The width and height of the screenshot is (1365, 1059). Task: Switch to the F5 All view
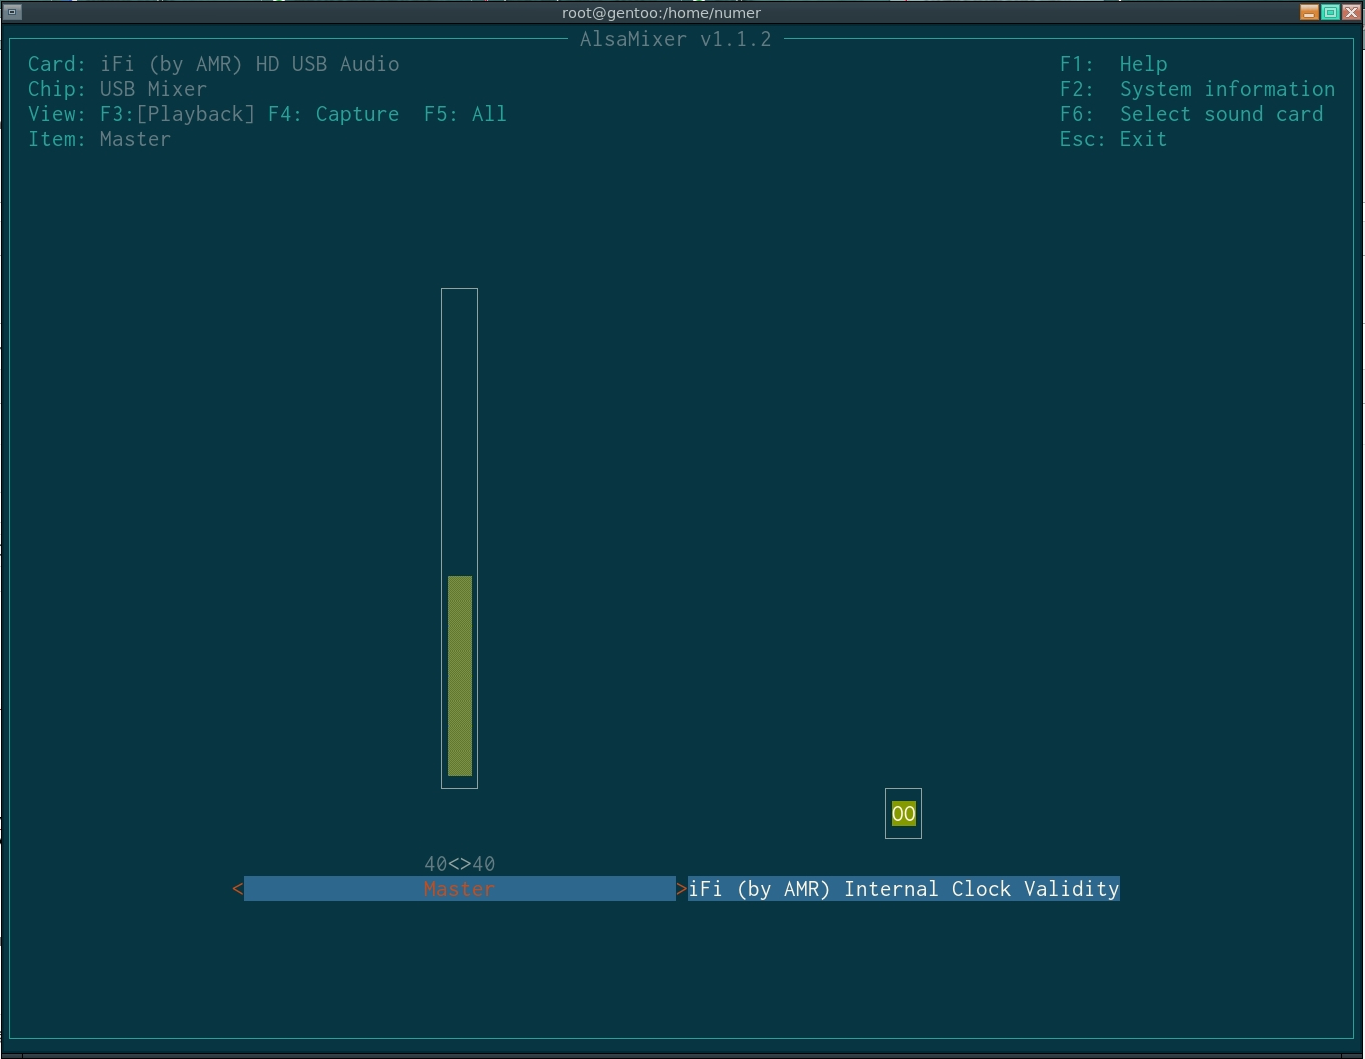pyautogui.click(x=465, y=114)
